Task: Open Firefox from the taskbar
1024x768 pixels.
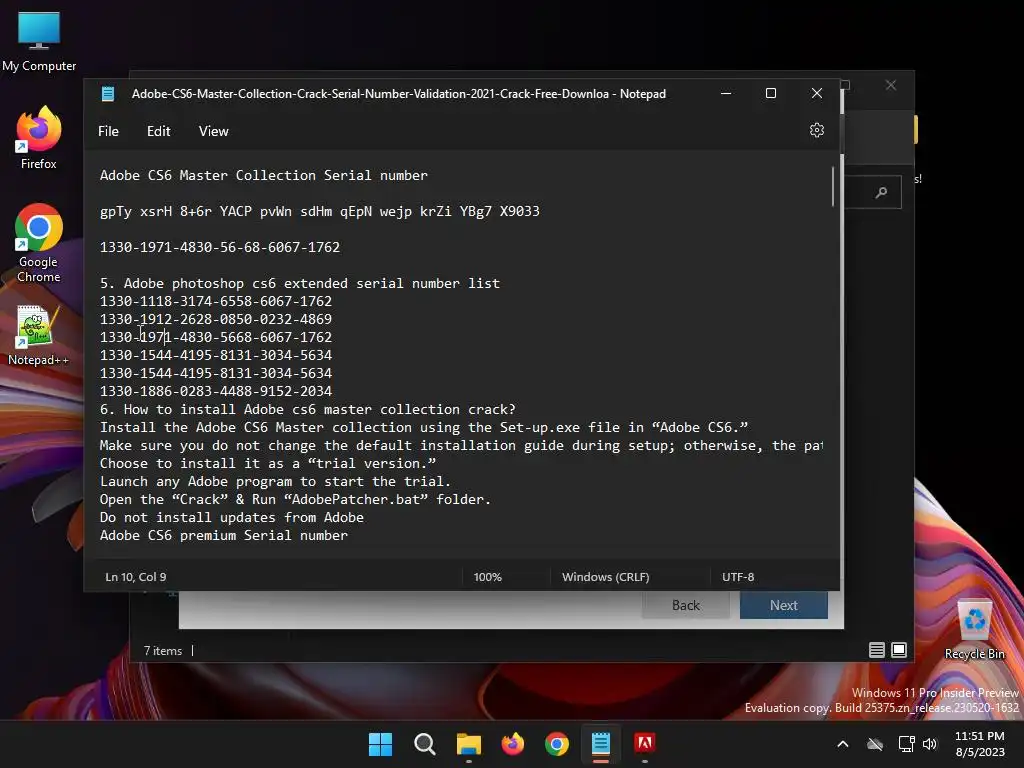Action: pos(513,744)
